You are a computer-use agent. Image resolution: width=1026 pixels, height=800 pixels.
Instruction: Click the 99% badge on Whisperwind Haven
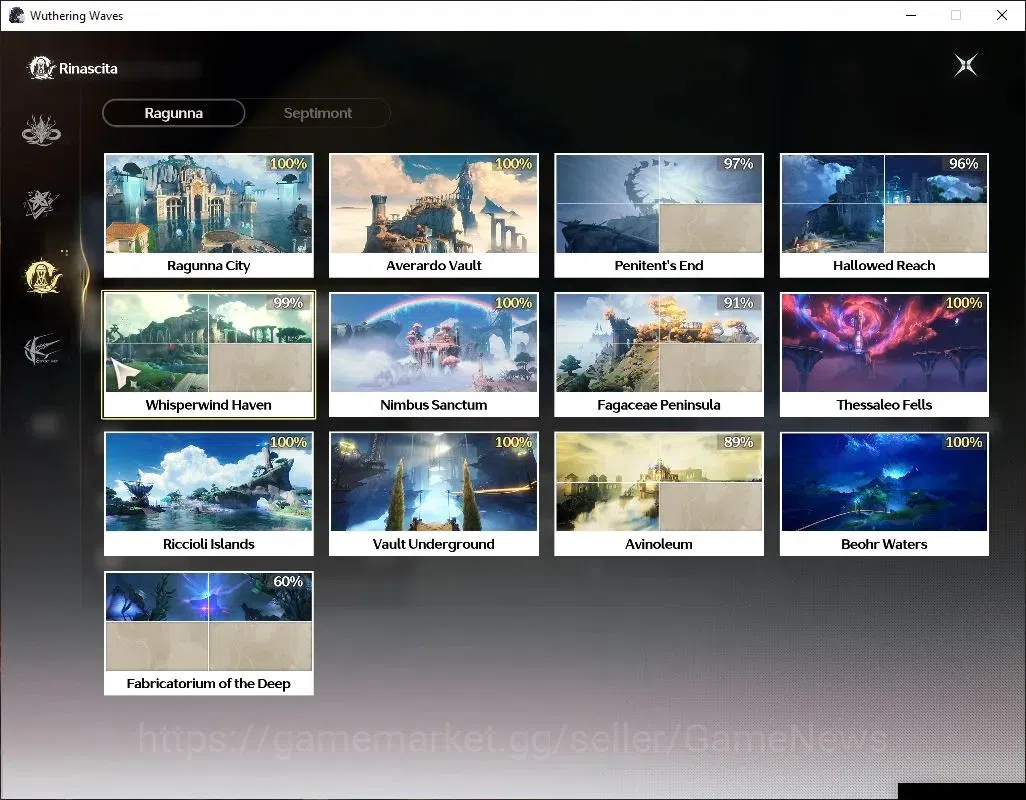click(288, 303)
